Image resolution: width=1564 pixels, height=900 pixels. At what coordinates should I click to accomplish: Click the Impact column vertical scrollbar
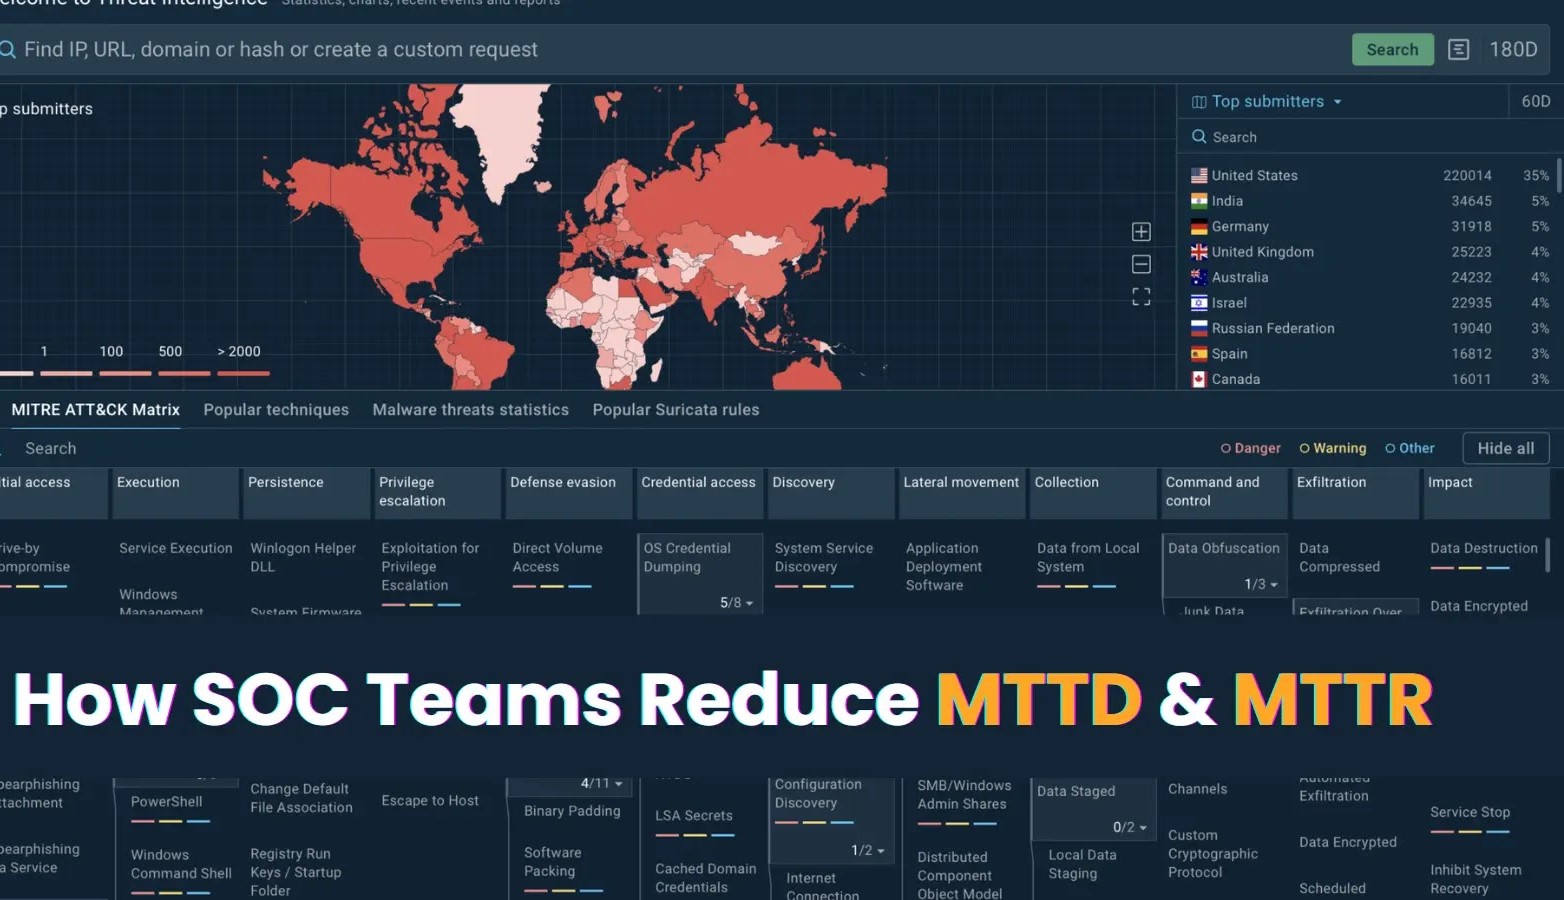pos(1547,555)
